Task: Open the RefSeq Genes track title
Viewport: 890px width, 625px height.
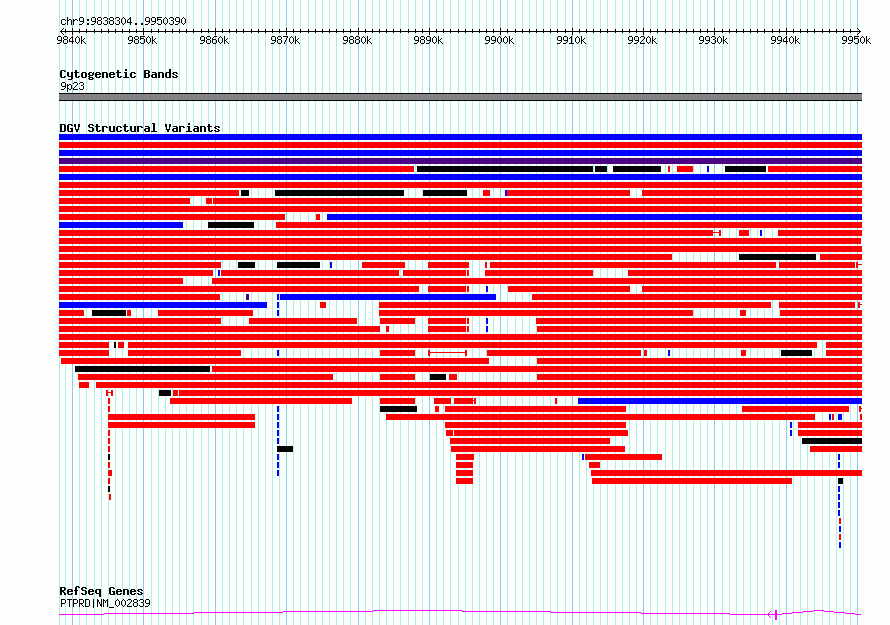Action: point(101,591)
